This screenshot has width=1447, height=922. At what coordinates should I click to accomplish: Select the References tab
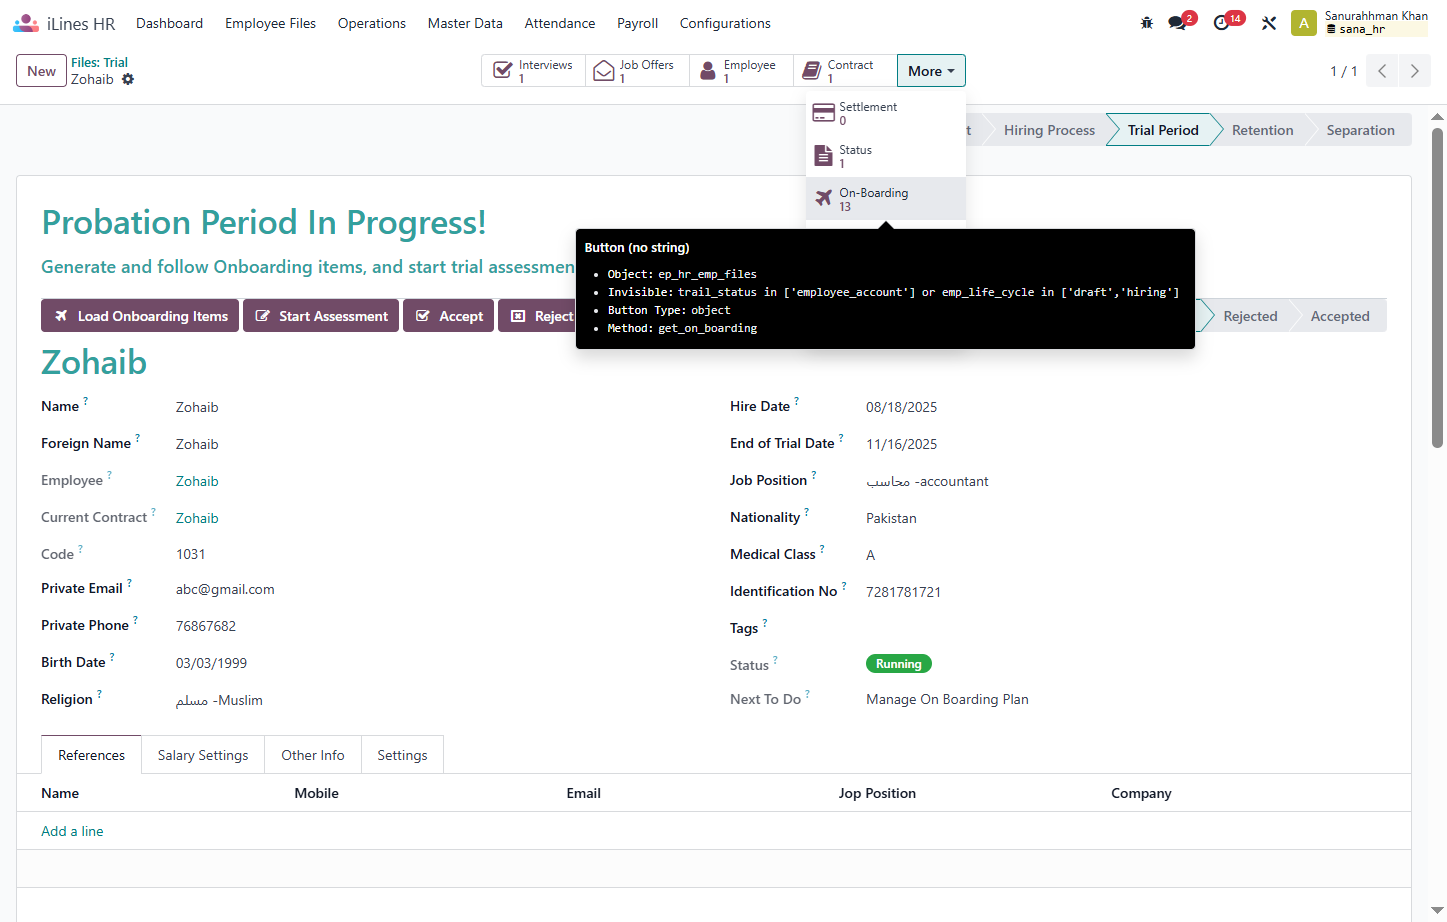[x=92, y=755]
